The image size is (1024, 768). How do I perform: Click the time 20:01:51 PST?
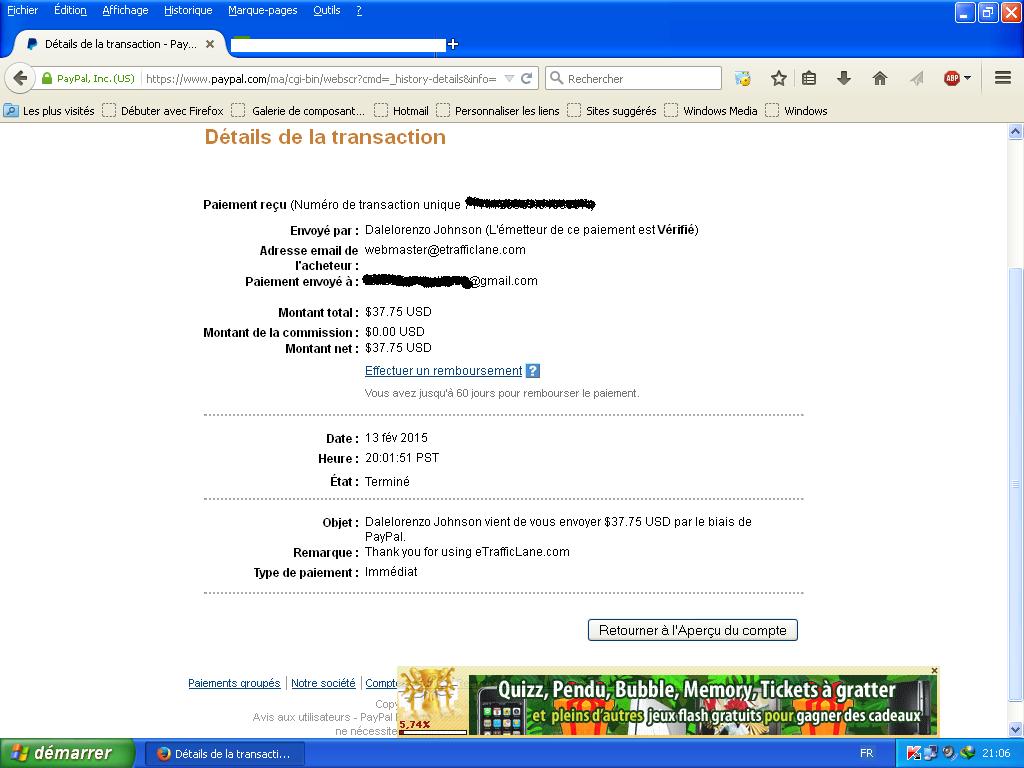402,458
